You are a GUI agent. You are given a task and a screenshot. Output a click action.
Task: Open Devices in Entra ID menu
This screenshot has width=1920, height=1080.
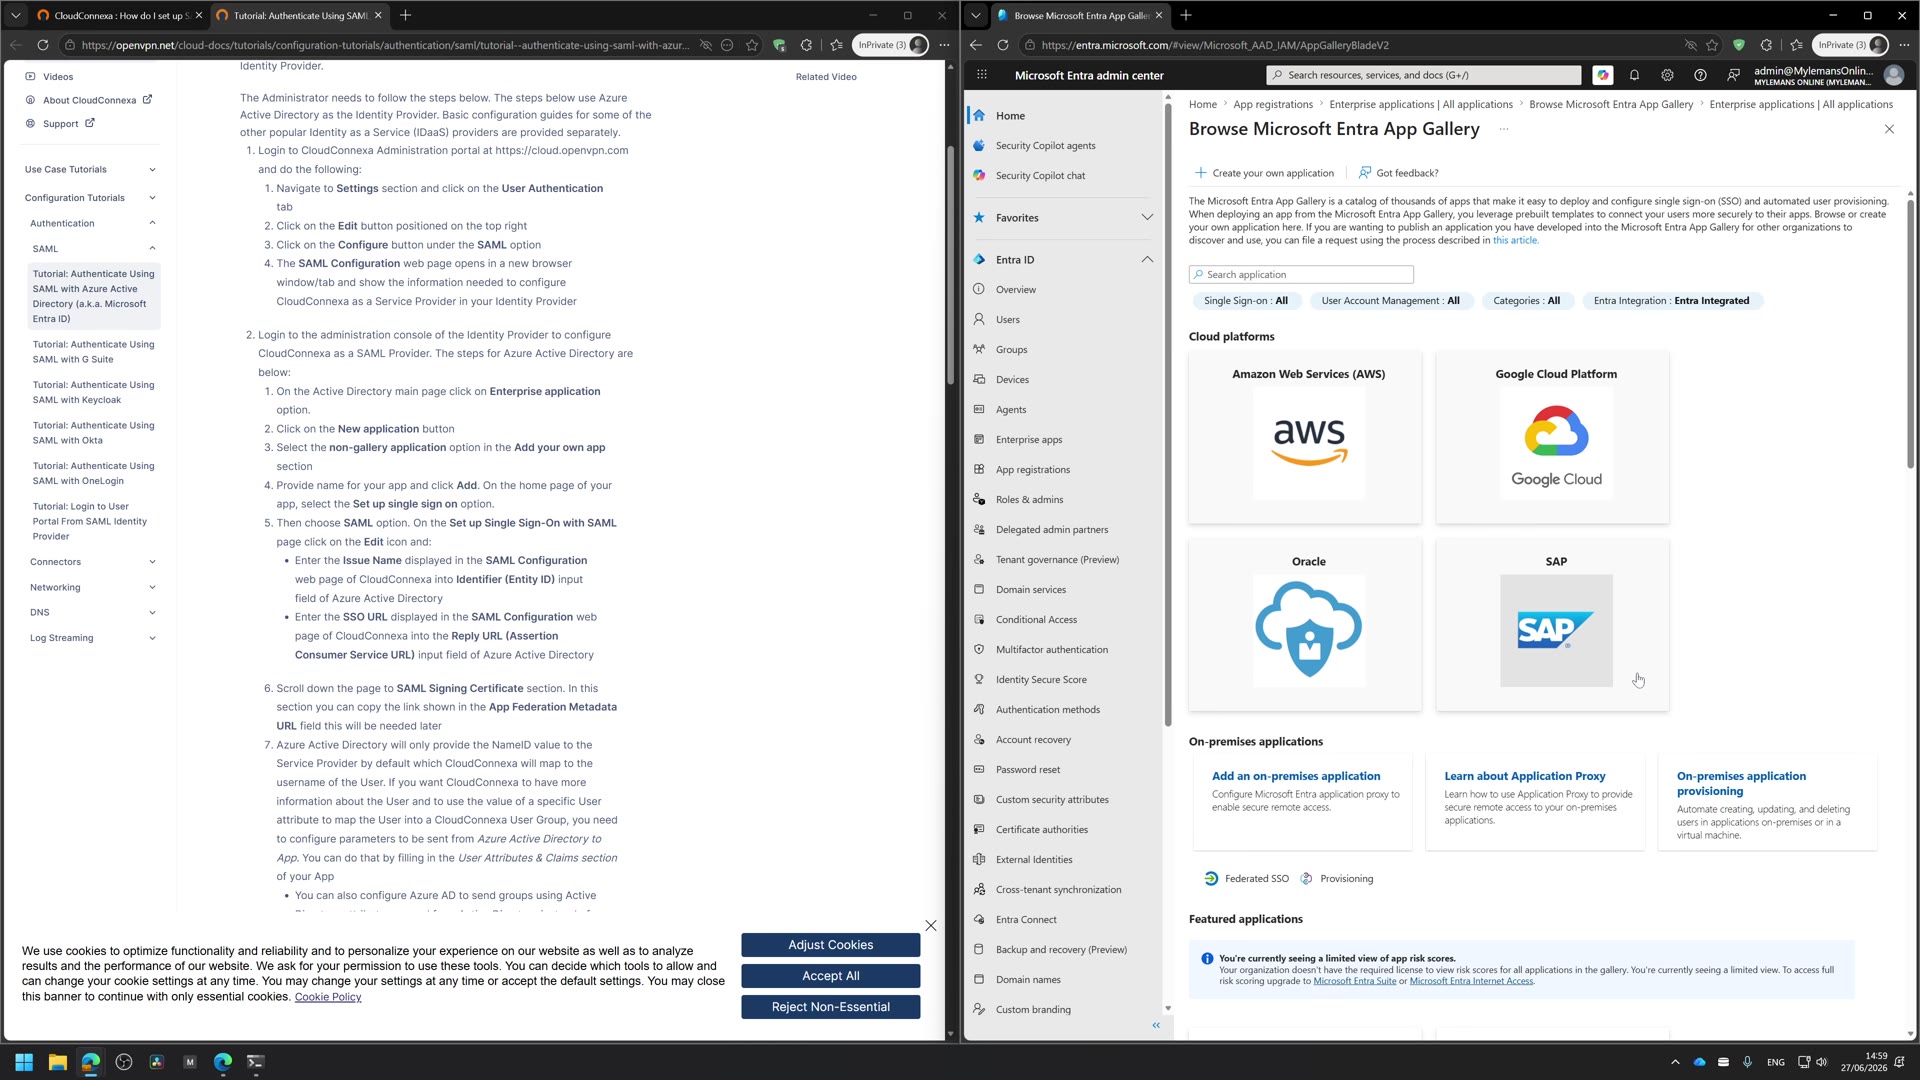pyautogui.click(x=1012, y=380)
